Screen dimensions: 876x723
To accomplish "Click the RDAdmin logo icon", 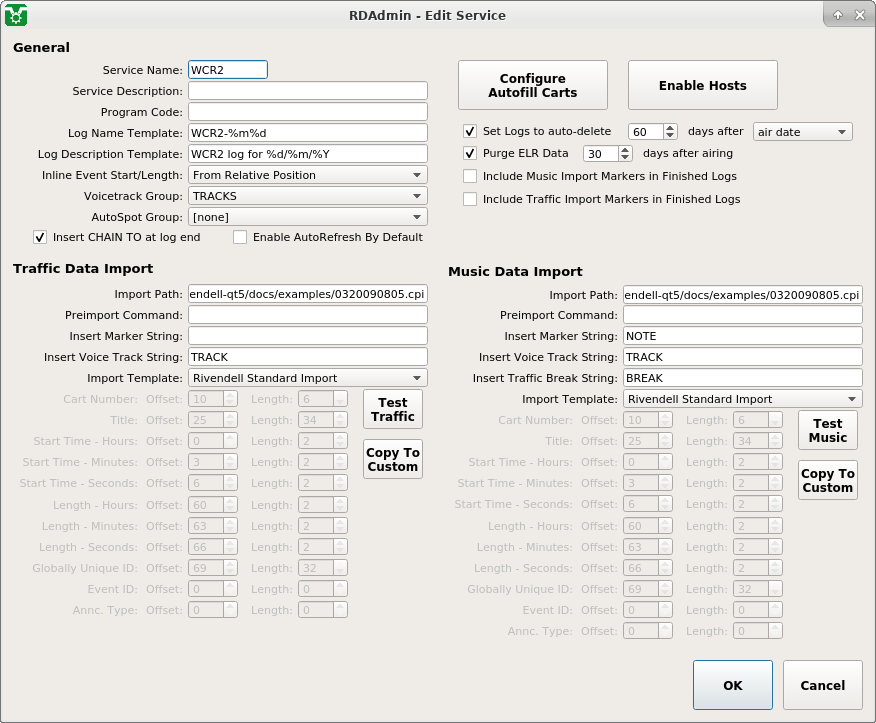I will click(x=15, y=15).
